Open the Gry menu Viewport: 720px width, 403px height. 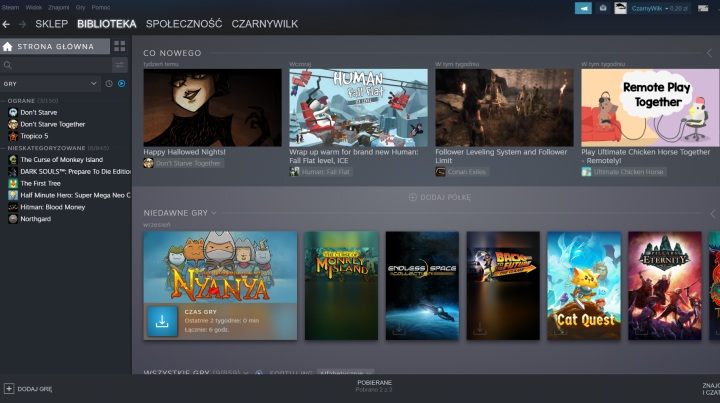click(80, 7)
